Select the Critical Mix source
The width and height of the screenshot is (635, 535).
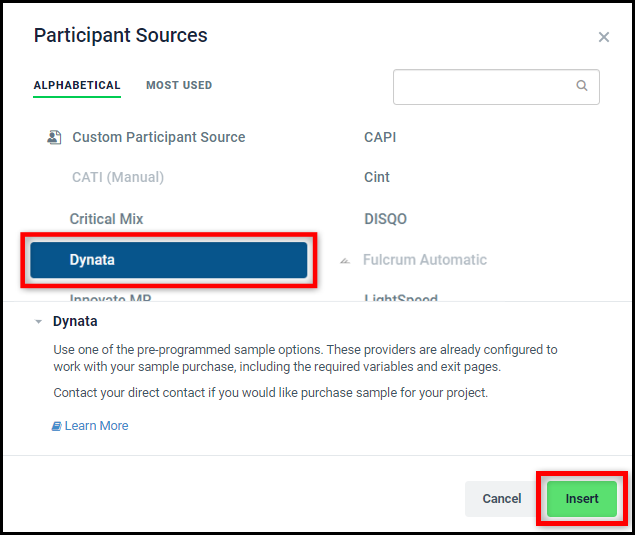coord(107,219)
